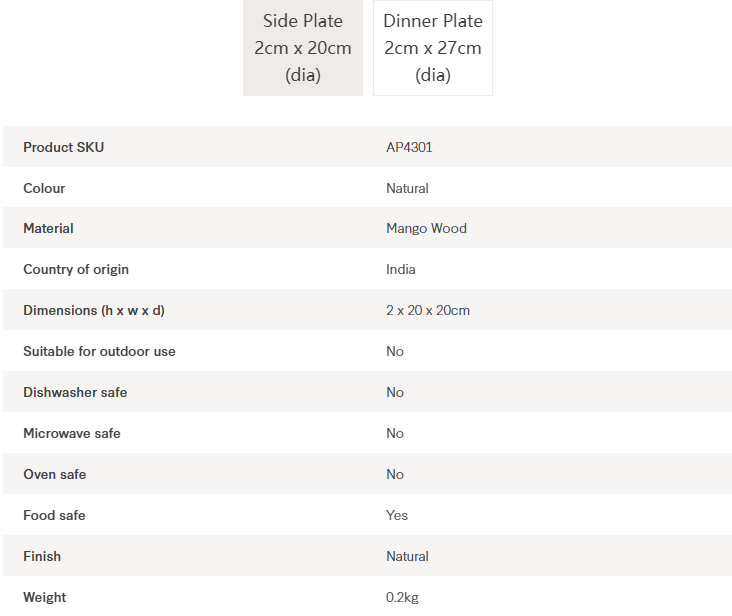Click the Suitable for outdoor use label
The height and width of the screenshot is (616, 732).
[x=99, y=351]
